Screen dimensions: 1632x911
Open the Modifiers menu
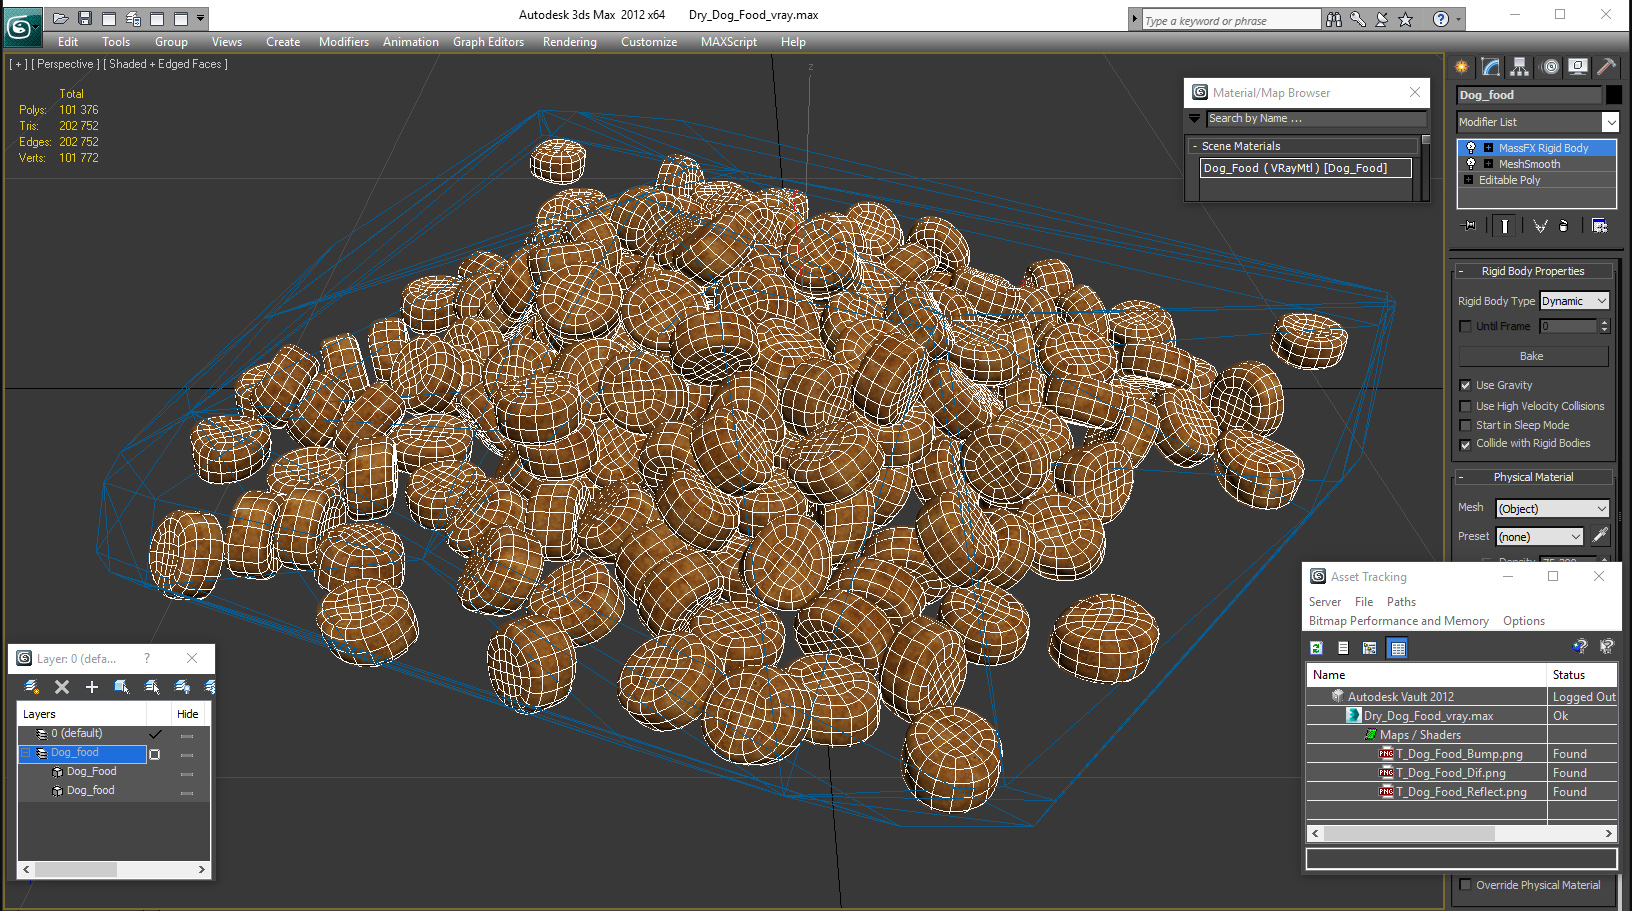tap(343, 42)
